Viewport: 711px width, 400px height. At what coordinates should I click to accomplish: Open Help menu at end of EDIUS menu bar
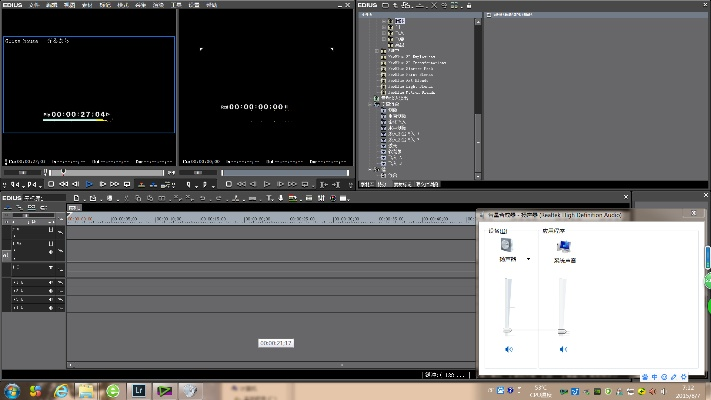pyautogui.click(x=211, y=5)
